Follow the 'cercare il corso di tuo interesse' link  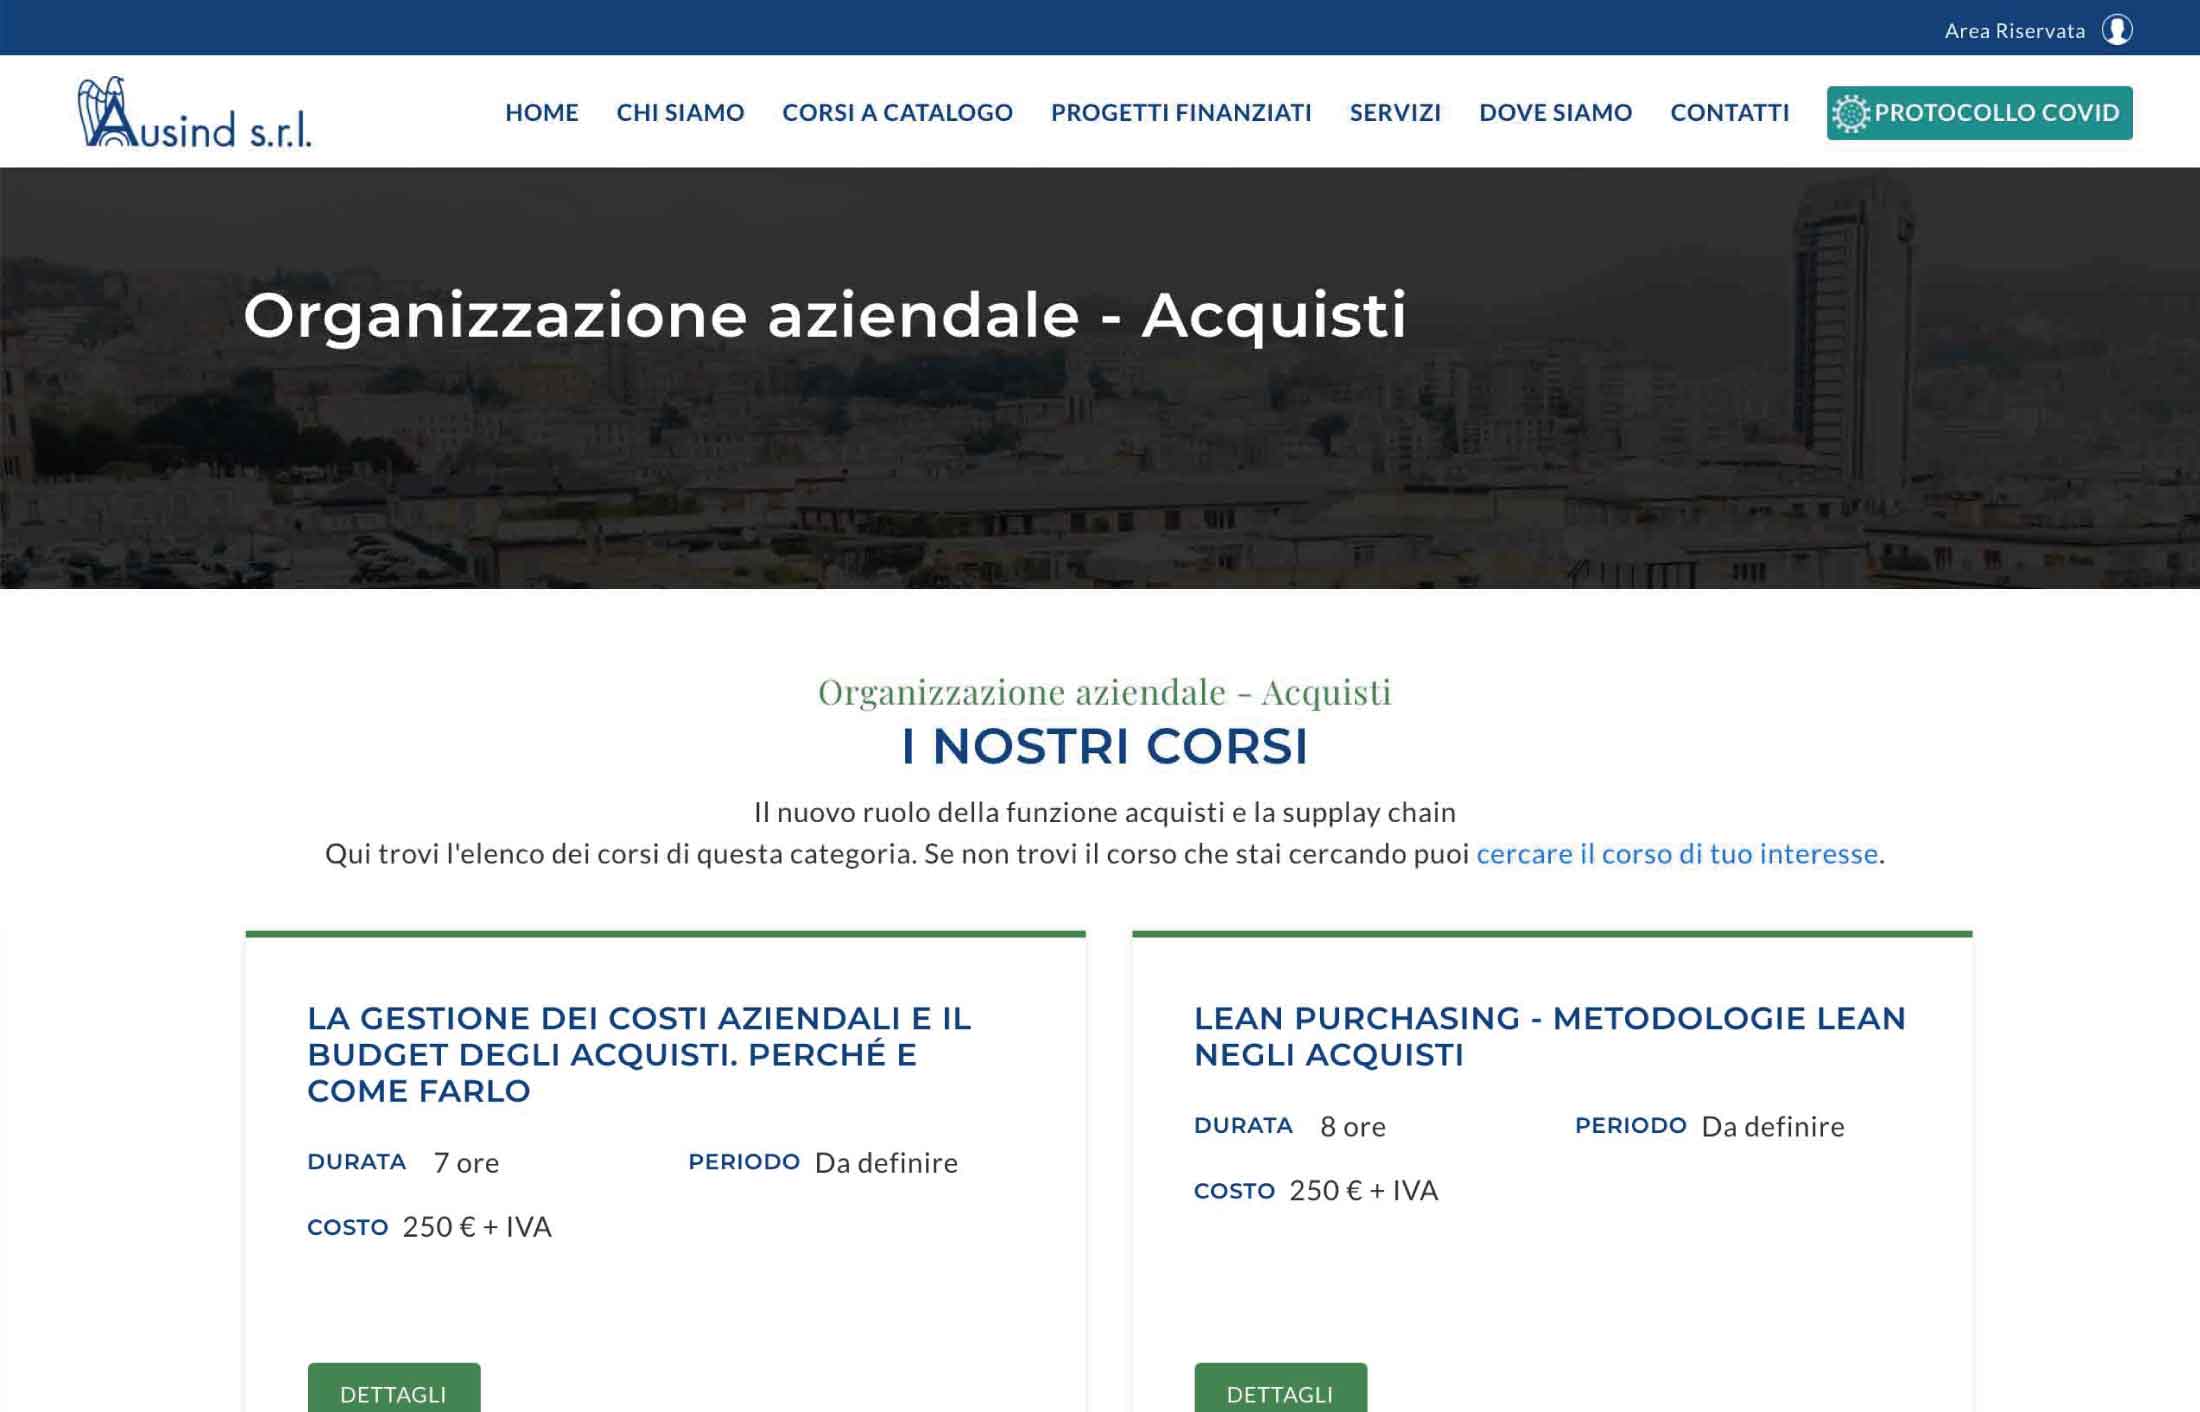1677,853
